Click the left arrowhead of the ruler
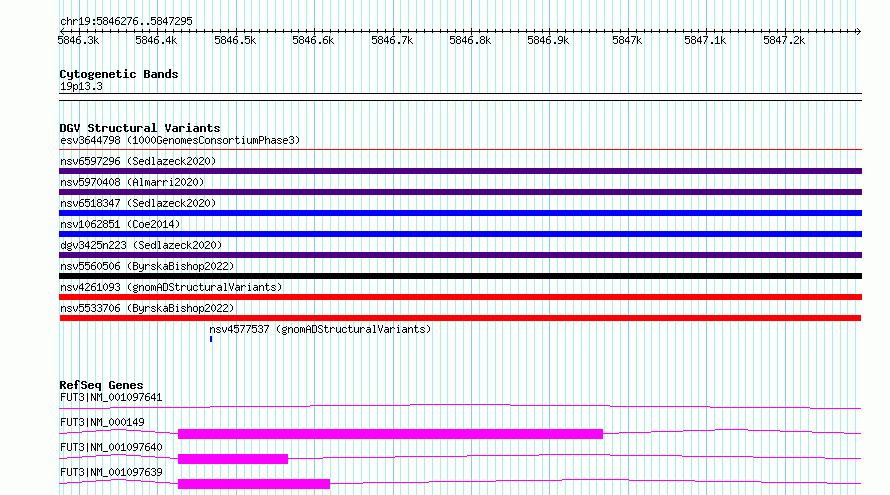 pyautogui.click(x=62, y=31)
